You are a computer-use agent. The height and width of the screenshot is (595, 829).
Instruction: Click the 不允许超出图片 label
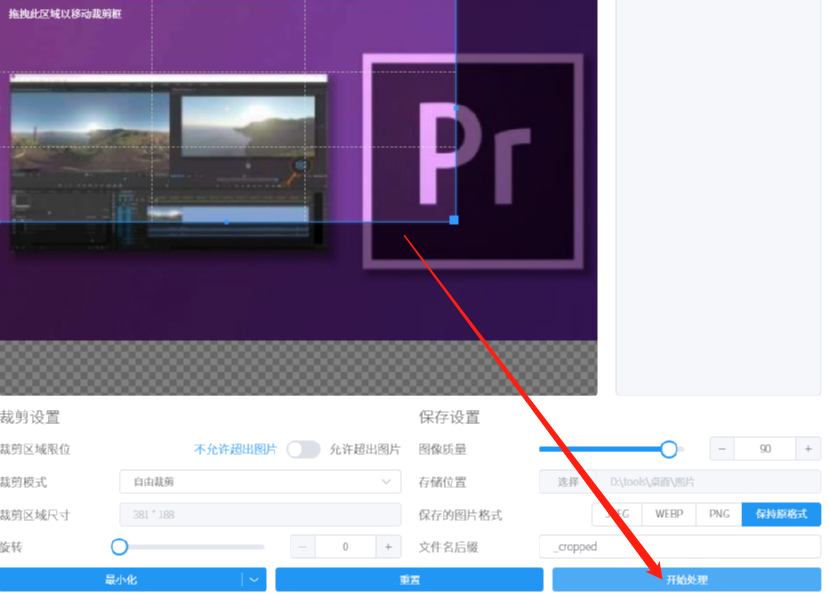pyautogui.click(x=236, y=450)
